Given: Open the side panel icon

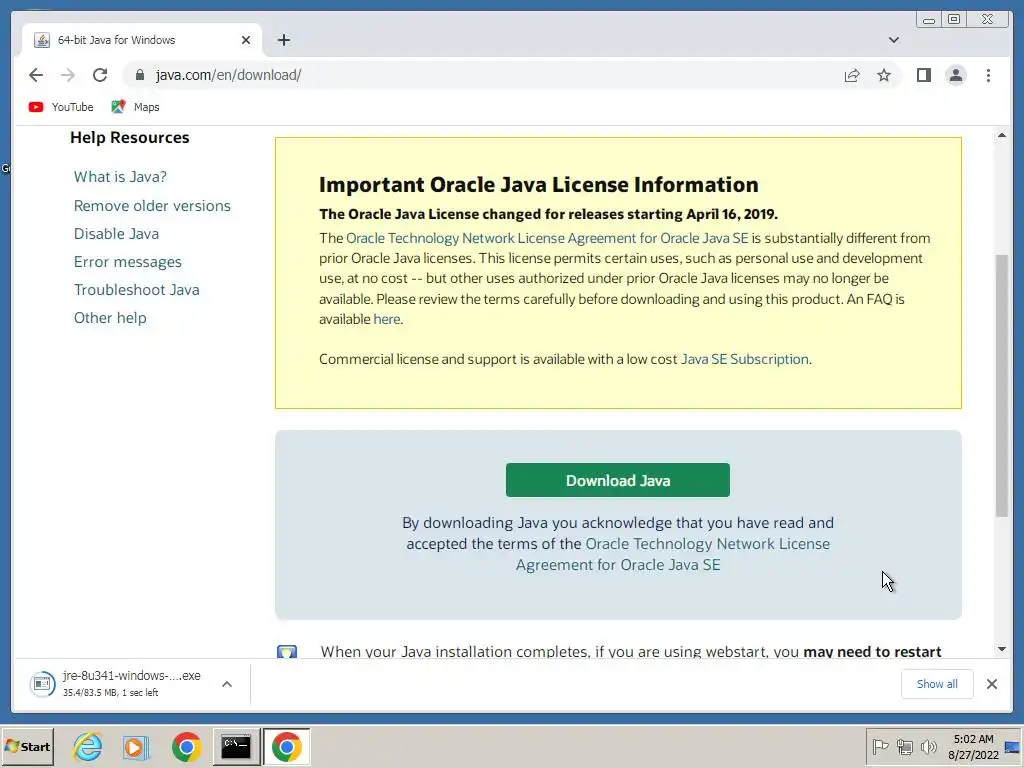Looking at the screenshot, I should click(923, 75).
